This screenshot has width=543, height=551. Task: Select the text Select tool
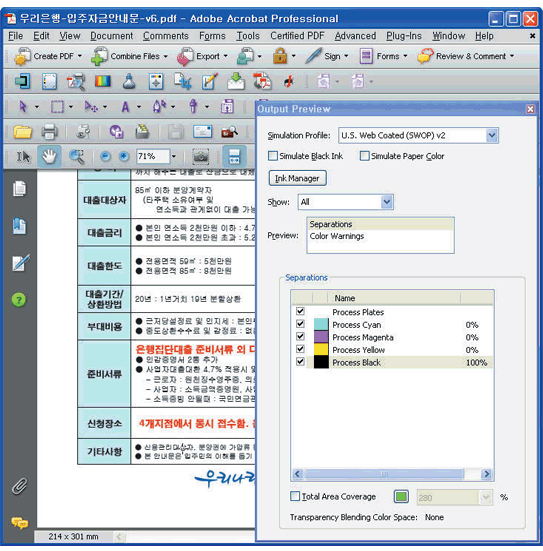(24, 156)
